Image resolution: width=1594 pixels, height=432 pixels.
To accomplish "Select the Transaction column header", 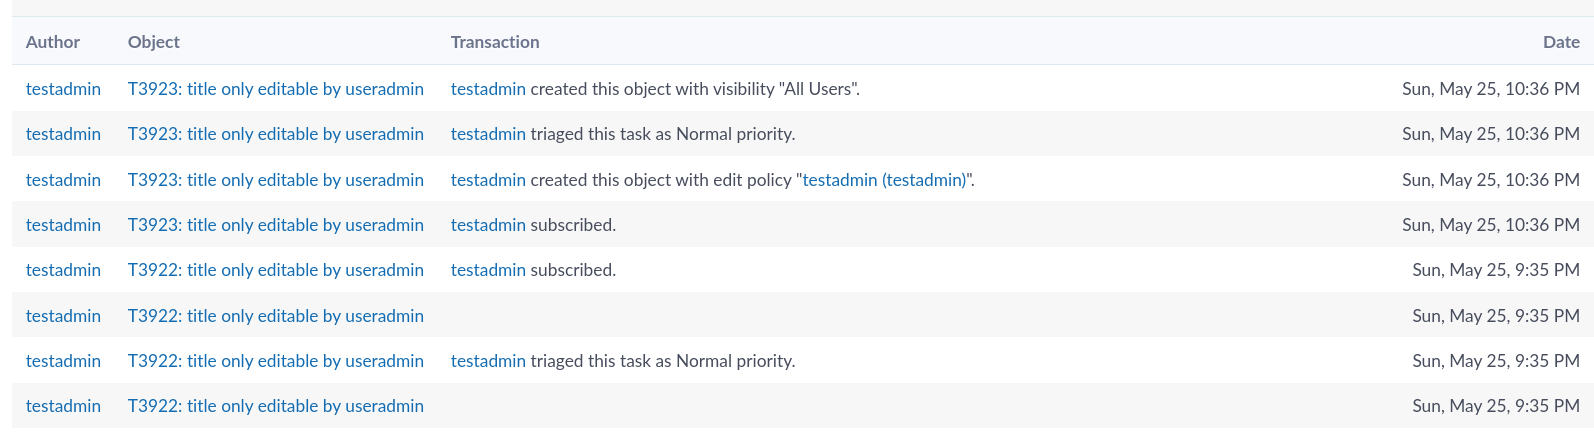I will click(x=495, y=42).
